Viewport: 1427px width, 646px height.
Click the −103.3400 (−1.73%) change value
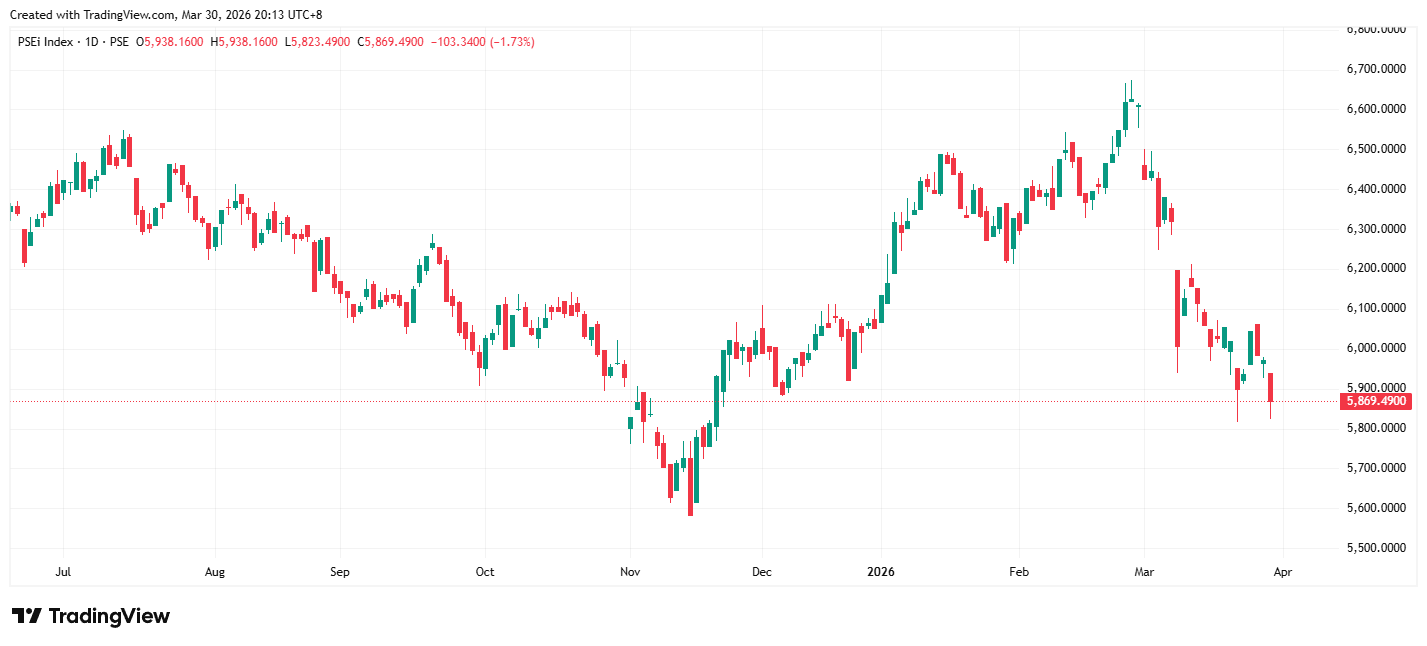pos(482,42)
